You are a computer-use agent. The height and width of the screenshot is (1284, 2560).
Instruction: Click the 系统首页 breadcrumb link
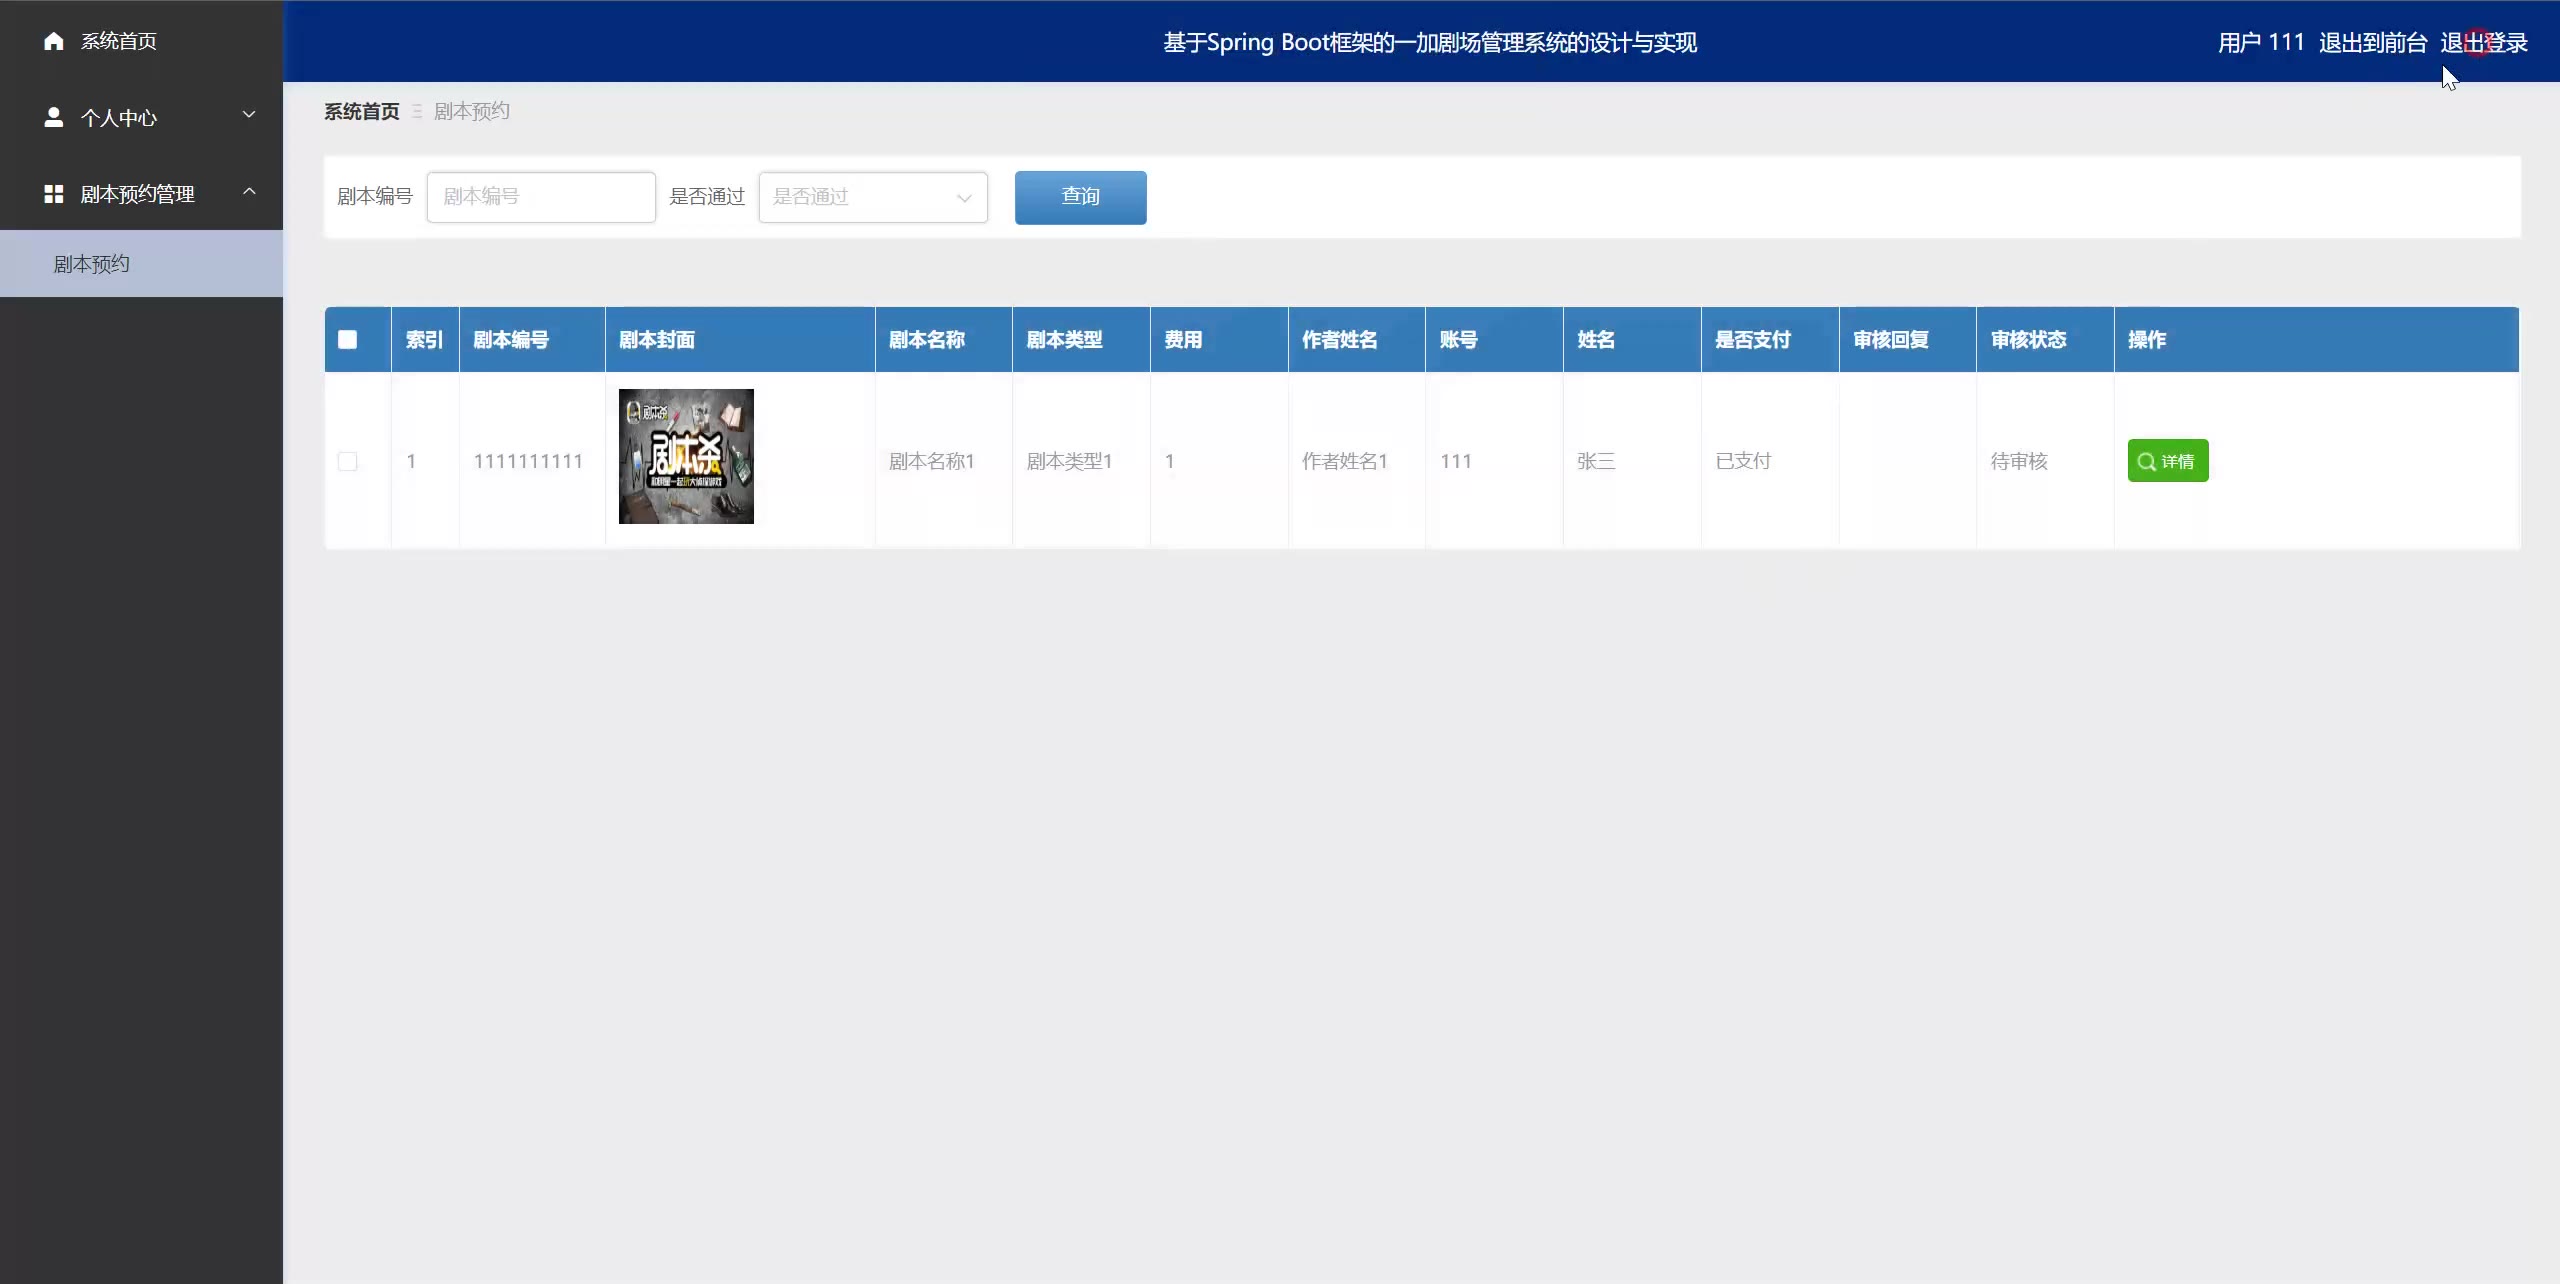[361, 112]
